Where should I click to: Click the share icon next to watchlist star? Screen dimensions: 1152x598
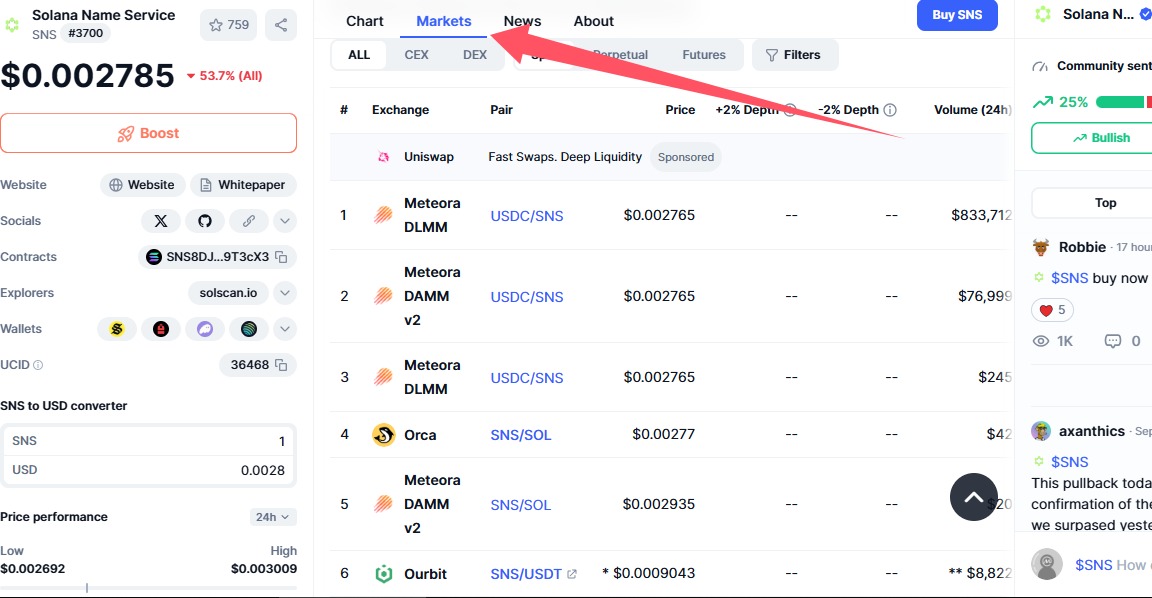pyautogui.click(x=281, y=25)
